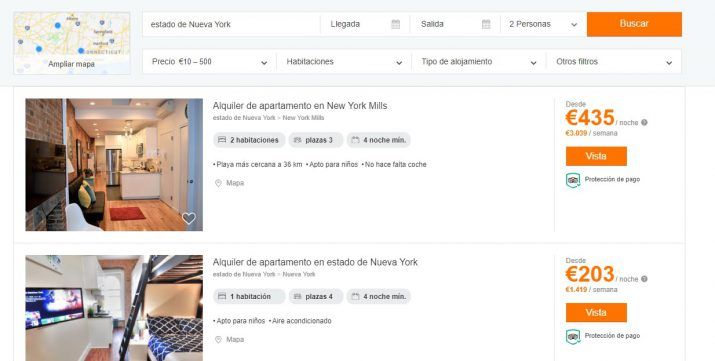The width and height of the screenshot is (715, 361).
Task: Expand the Tipo de alojamiento filter
Action: pos(479,62)
